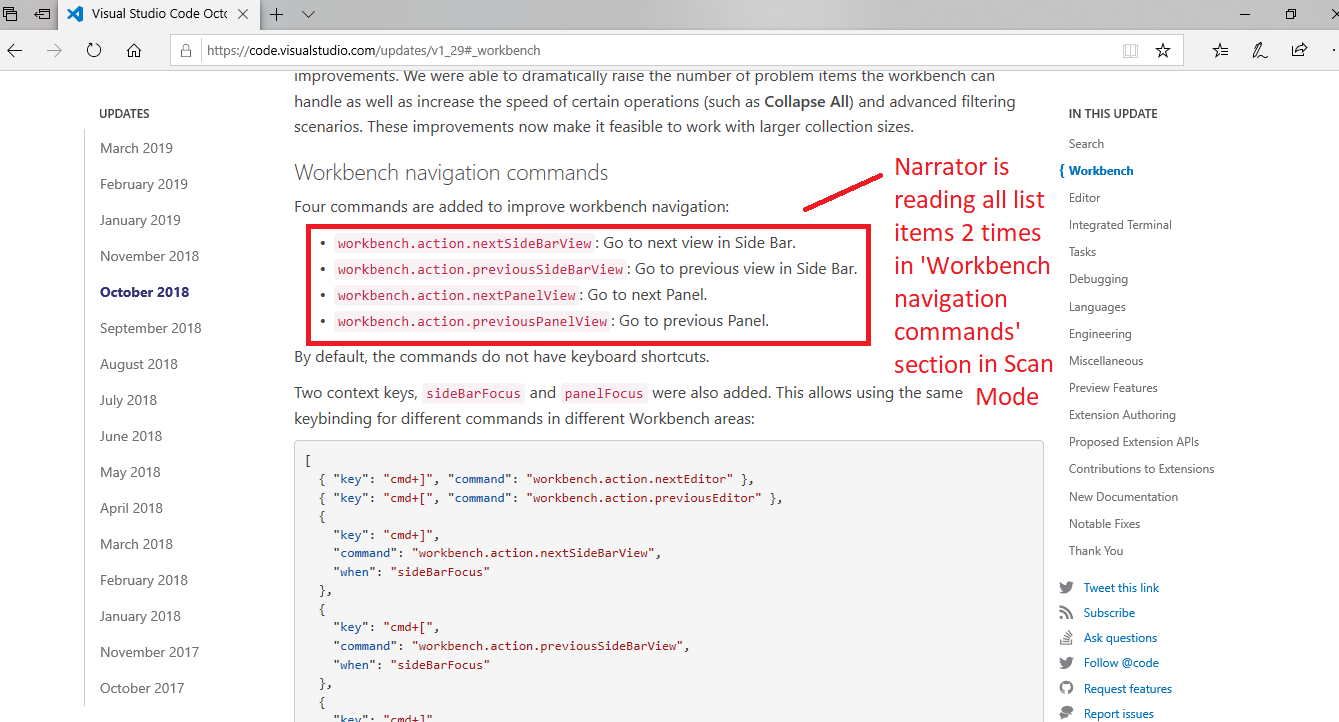The height and width of the screenshot is (722, 1339).
Task: Jump to Miscellaneous section
Action: point(1106,361)
